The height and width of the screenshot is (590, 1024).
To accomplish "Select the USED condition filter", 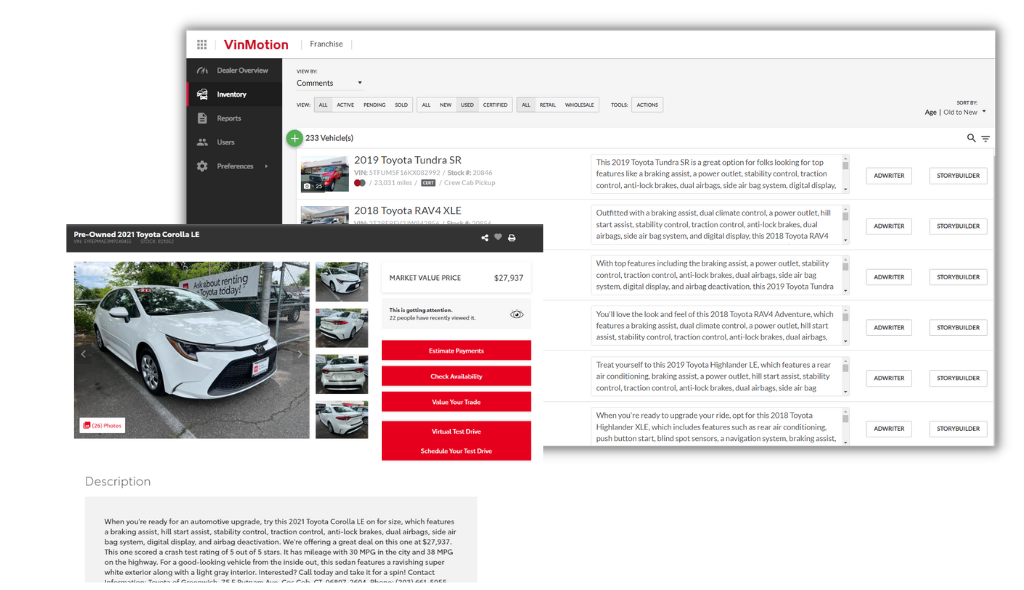I will (x=467, y=105).
